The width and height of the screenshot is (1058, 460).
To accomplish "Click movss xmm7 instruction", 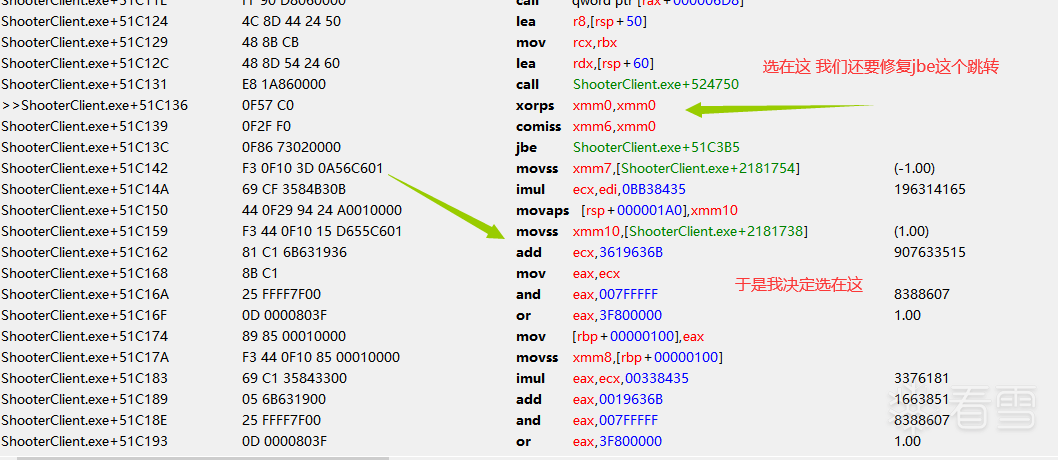I will coord(658,168).
